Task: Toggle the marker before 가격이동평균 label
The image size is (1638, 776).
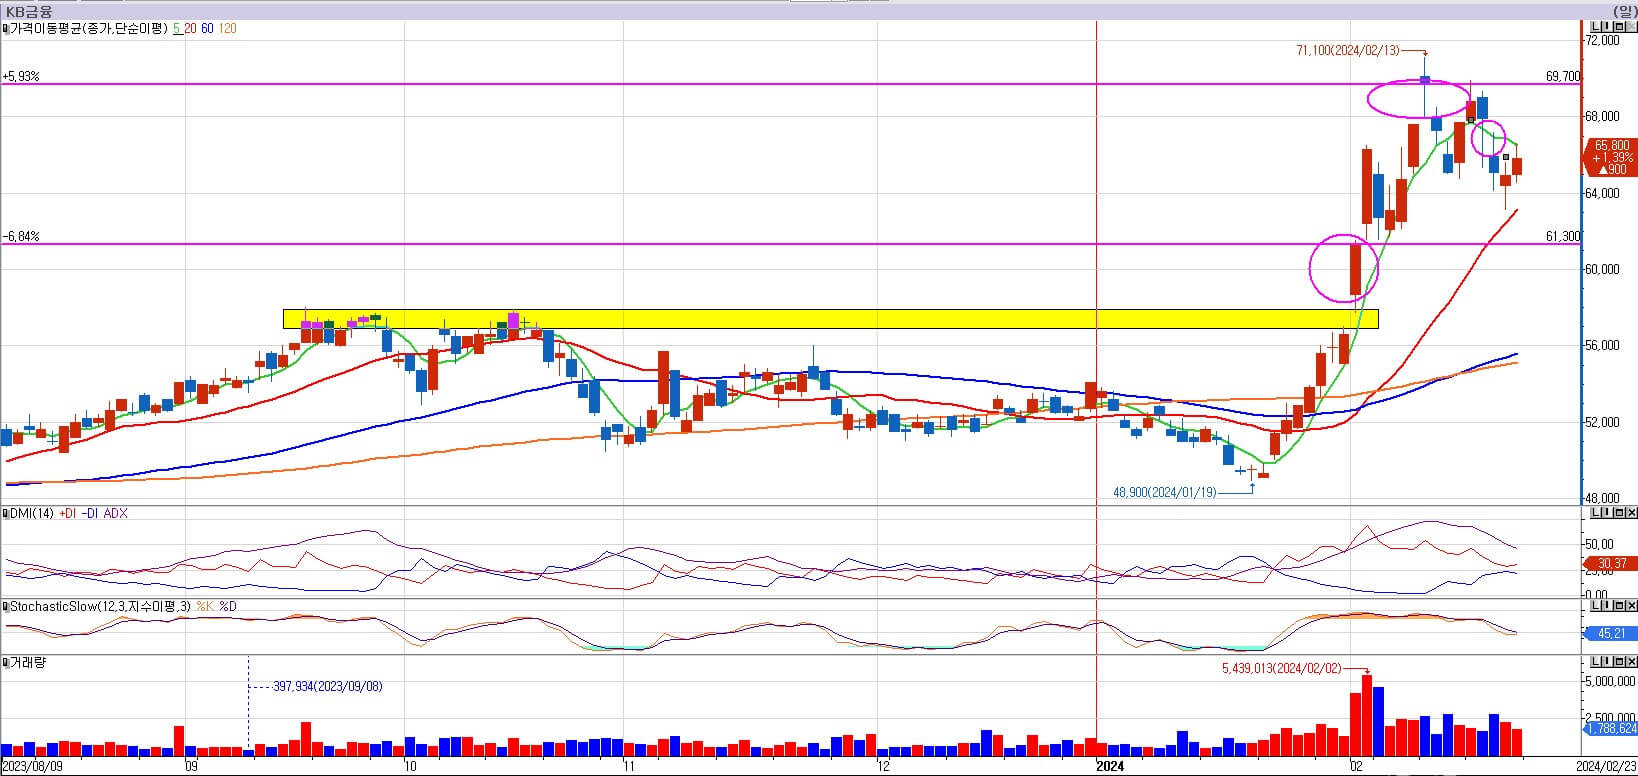Action: tap(5, 29)
